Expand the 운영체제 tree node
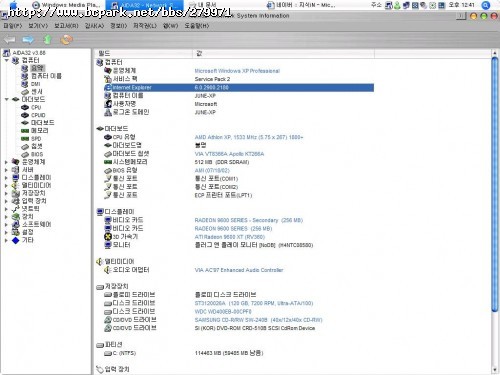500x375 pixels. [x=6, y=162]
